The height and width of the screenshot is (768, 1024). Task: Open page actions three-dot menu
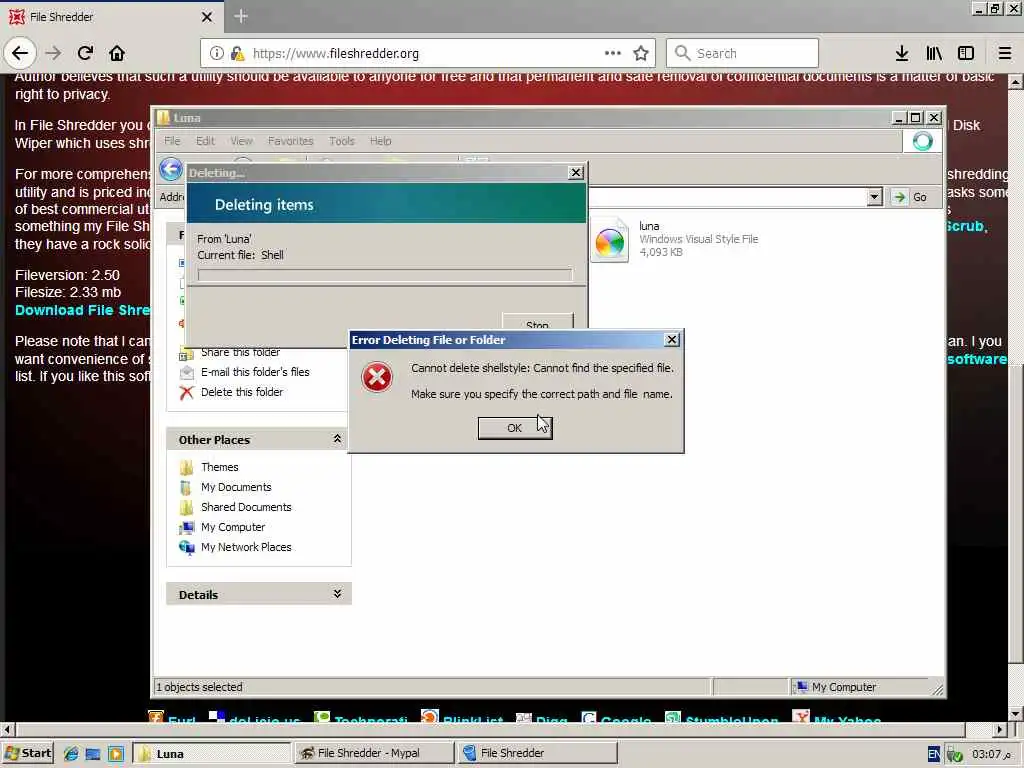tap(613, 53)
